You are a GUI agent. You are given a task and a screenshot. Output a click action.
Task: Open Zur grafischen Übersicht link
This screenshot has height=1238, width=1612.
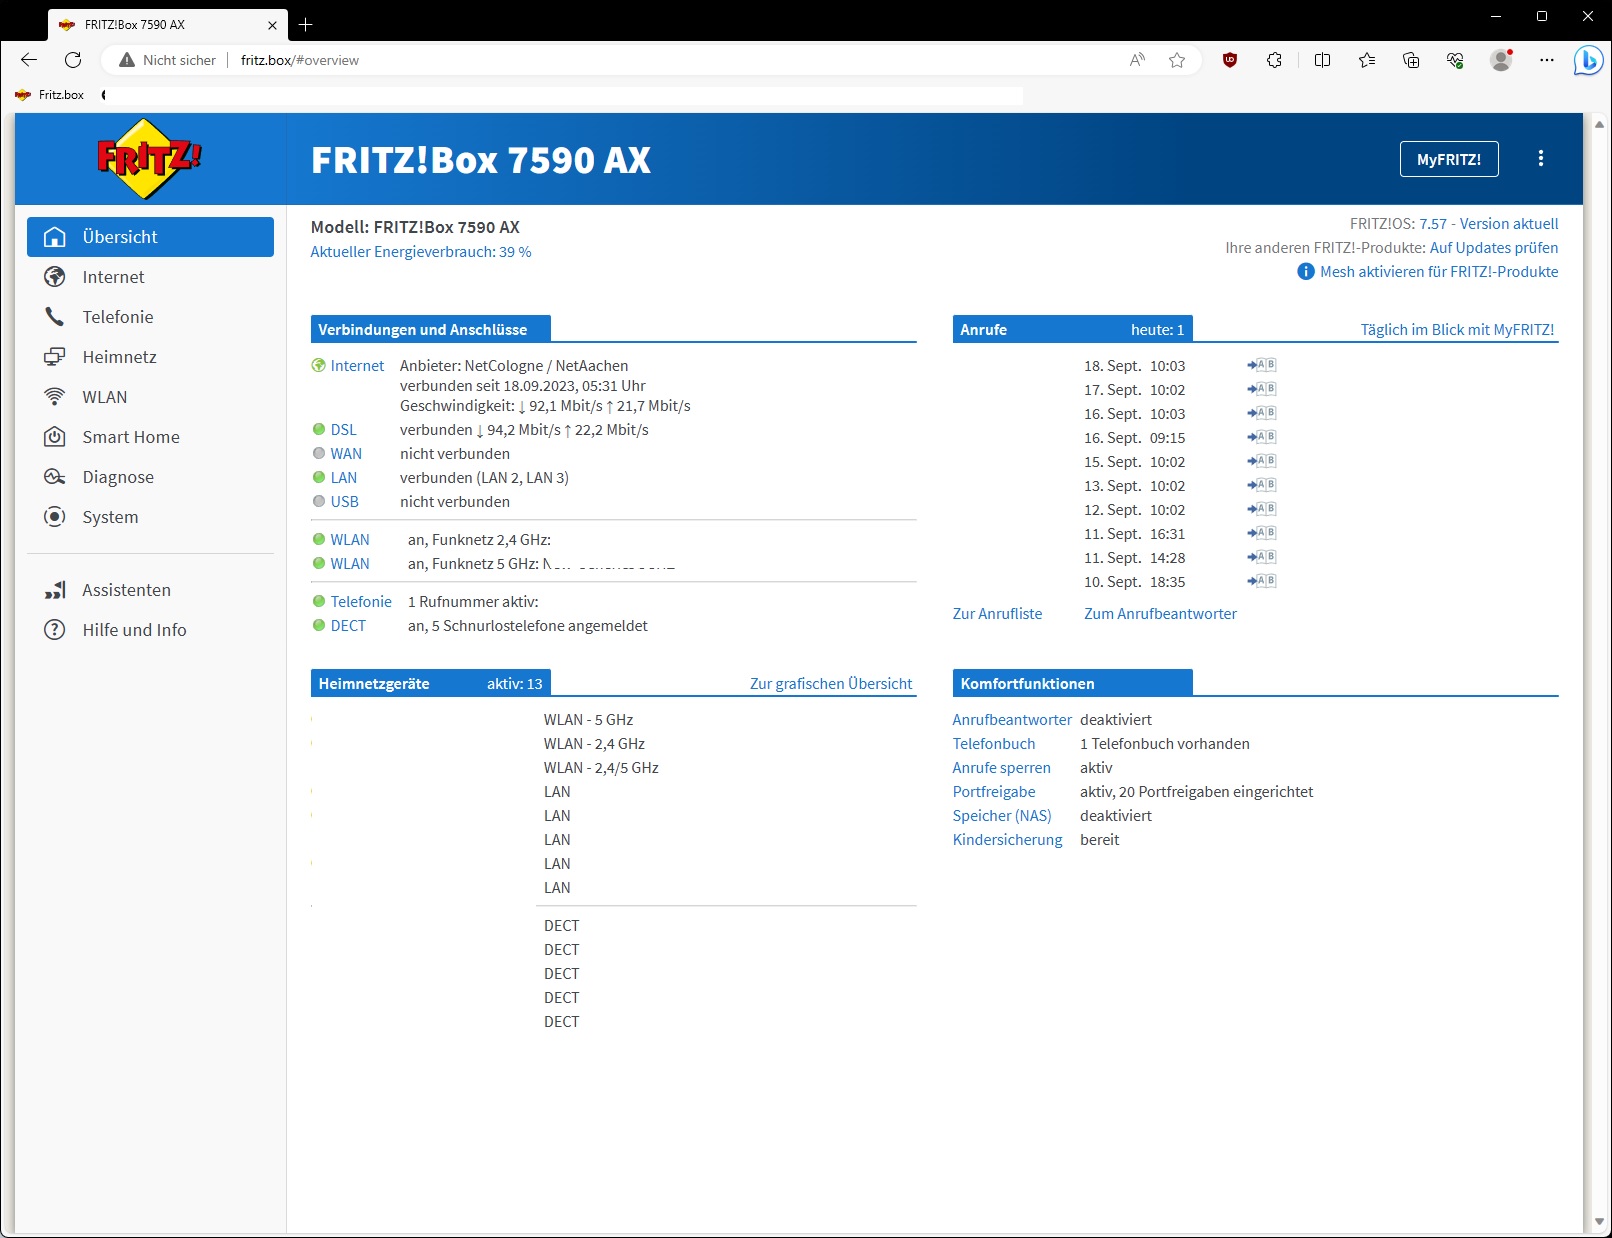831,684
